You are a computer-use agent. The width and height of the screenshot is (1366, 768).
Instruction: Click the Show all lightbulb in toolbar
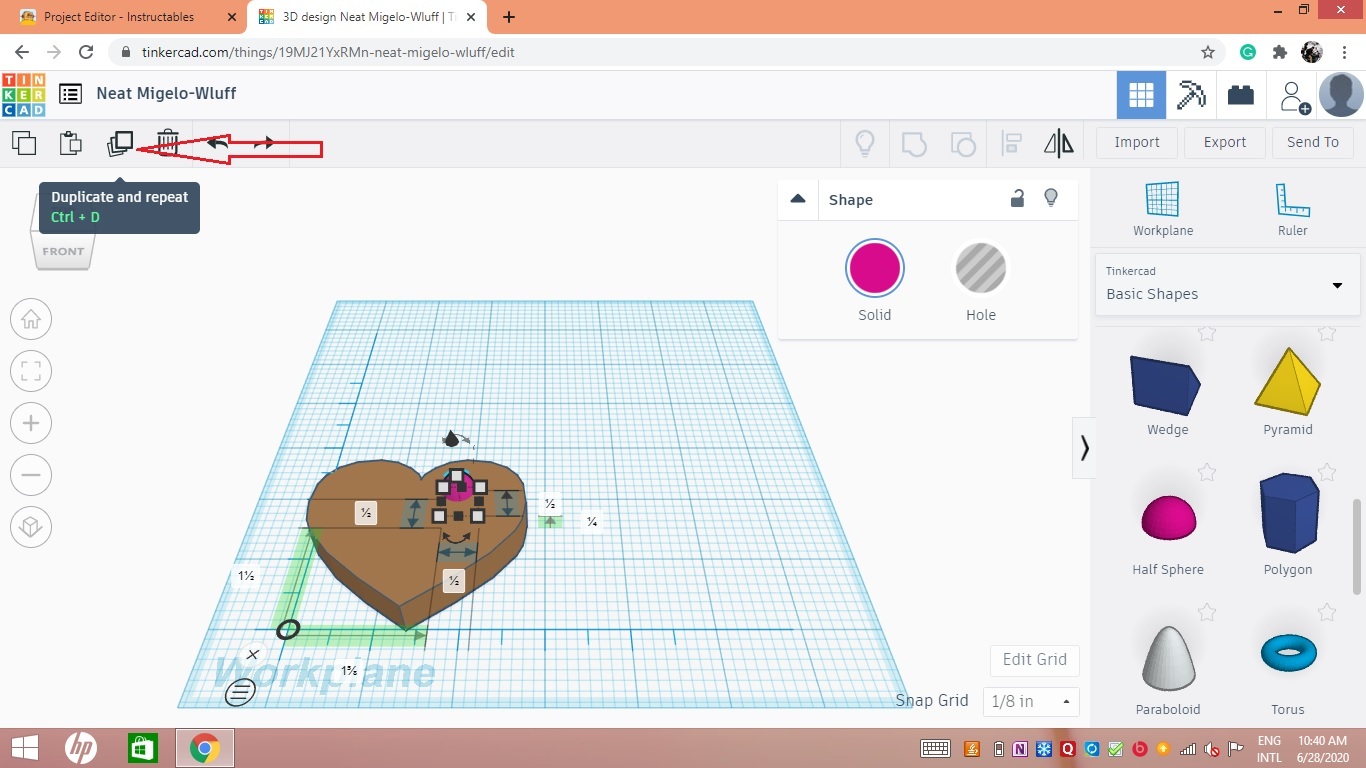[865, 143]
